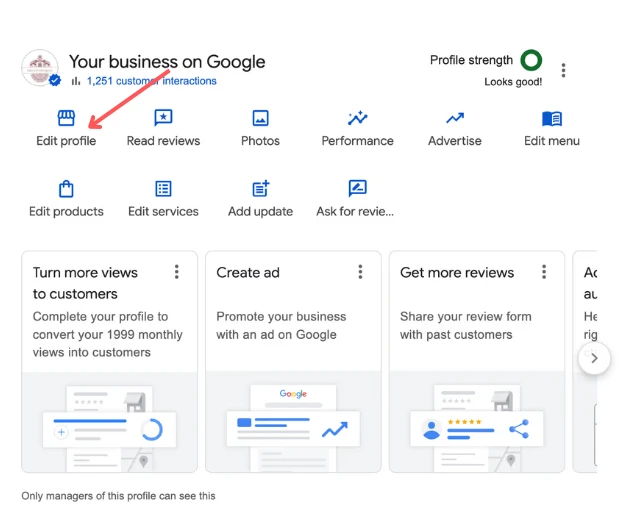Click the review sharing illustration thumbnail
The height and width of the screenshot is (527, 632).
click(477, 422)
